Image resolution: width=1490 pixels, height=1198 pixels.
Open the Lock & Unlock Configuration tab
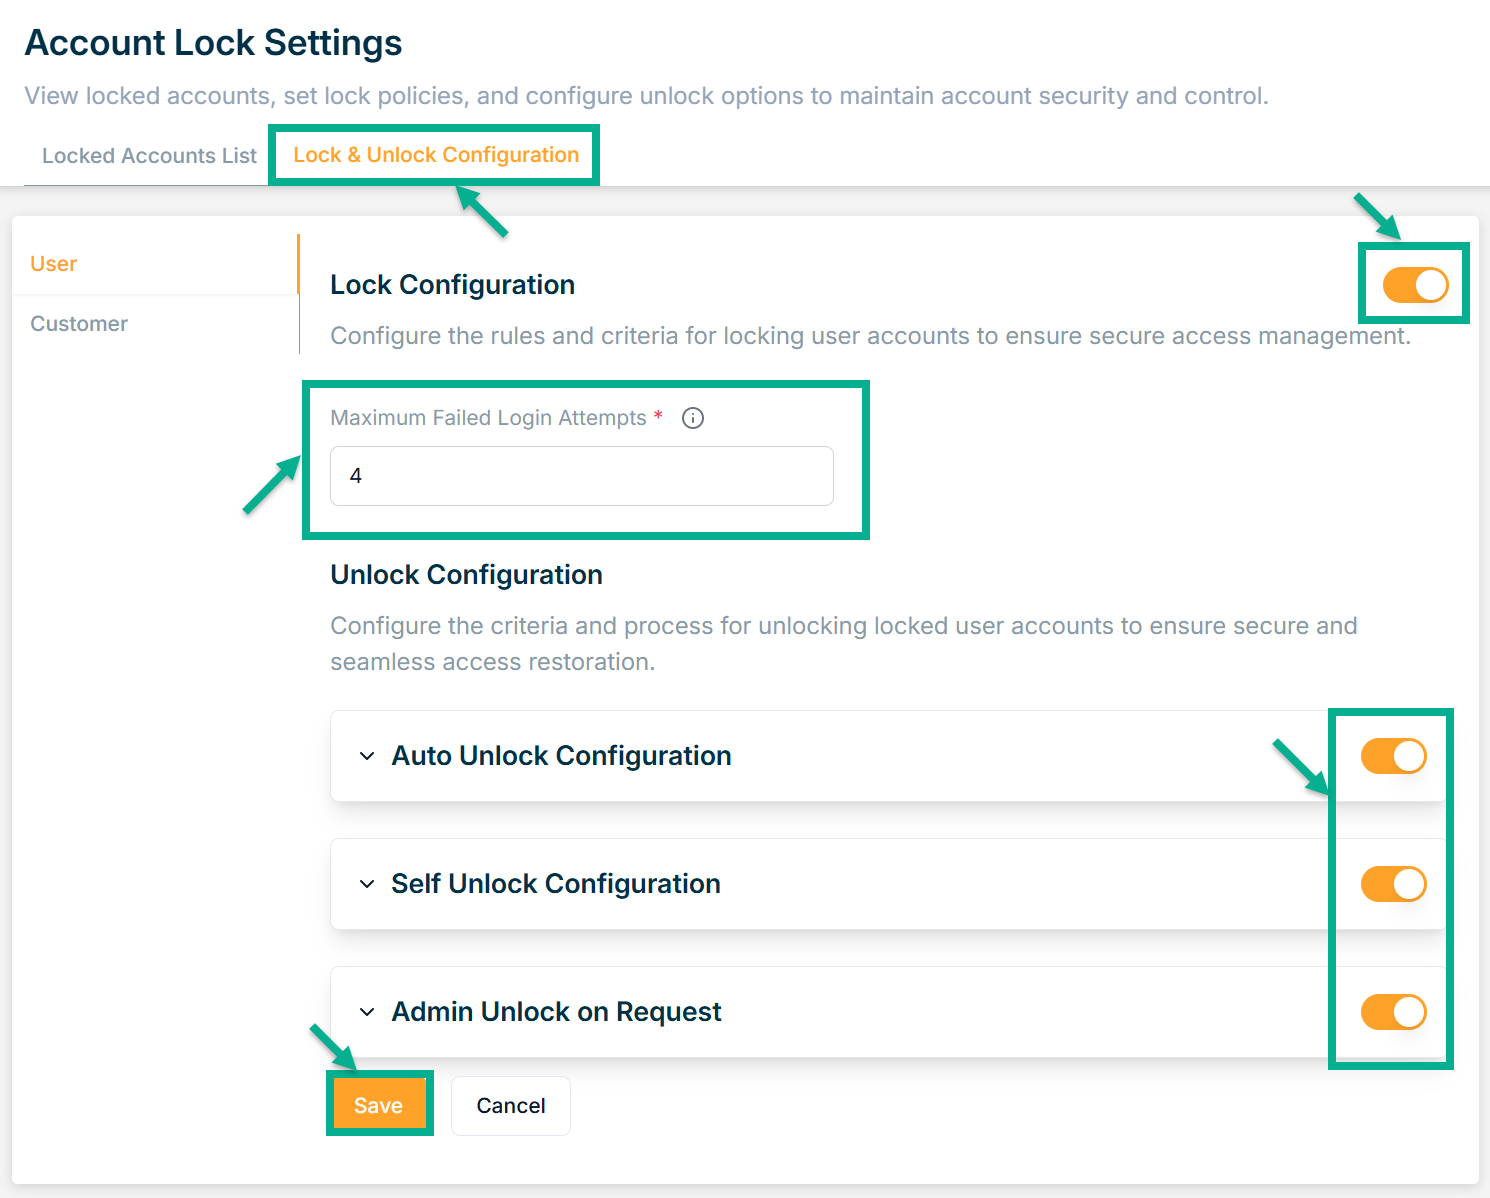pyautogui.click(x=436, y=155)
